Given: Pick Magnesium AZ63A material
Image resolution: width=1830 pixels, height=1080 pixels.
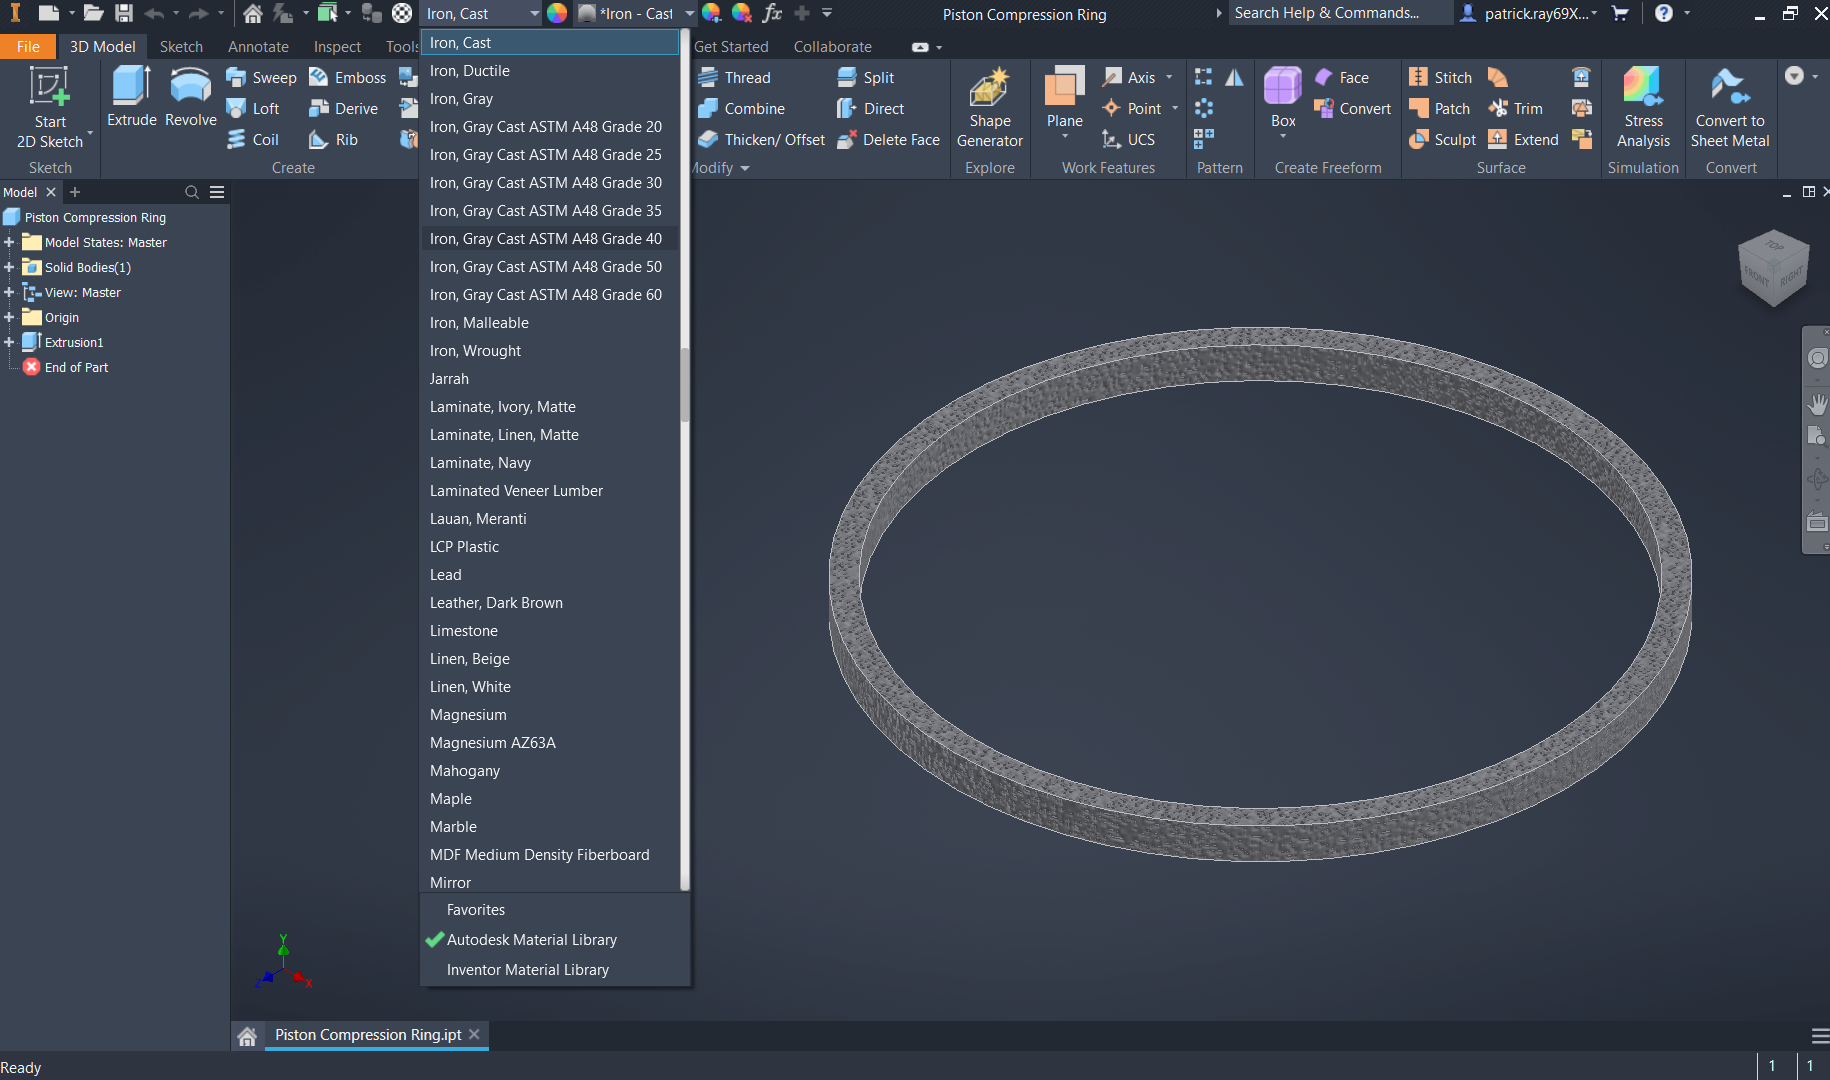Looking at the screenshot, I should 492,743.
